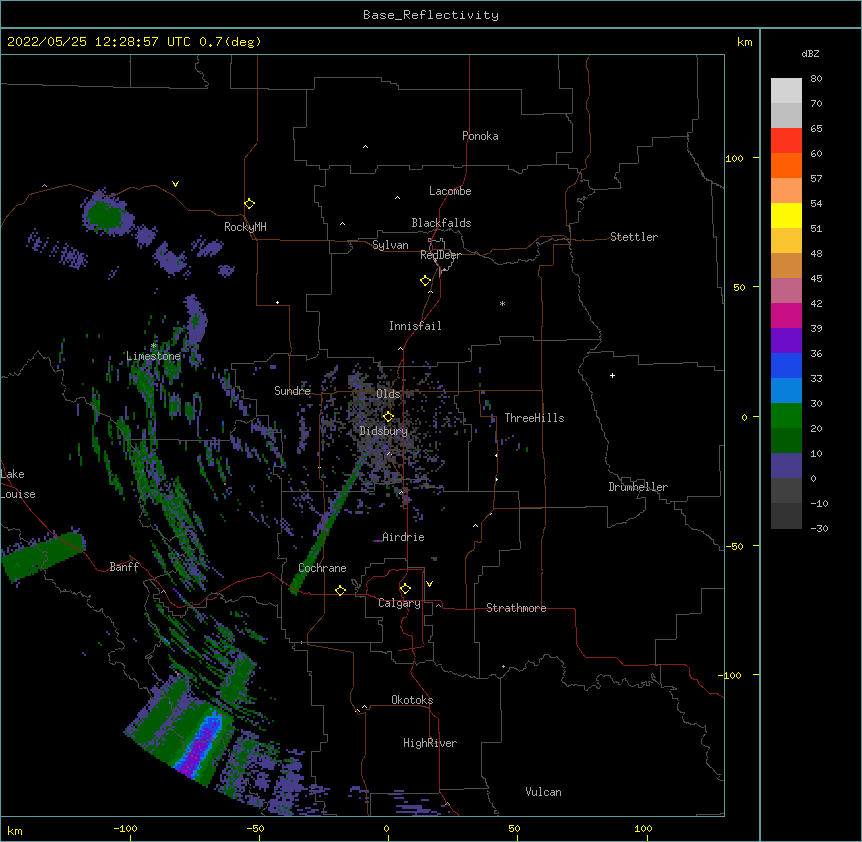Click the Okotoks label

point(412,700)
